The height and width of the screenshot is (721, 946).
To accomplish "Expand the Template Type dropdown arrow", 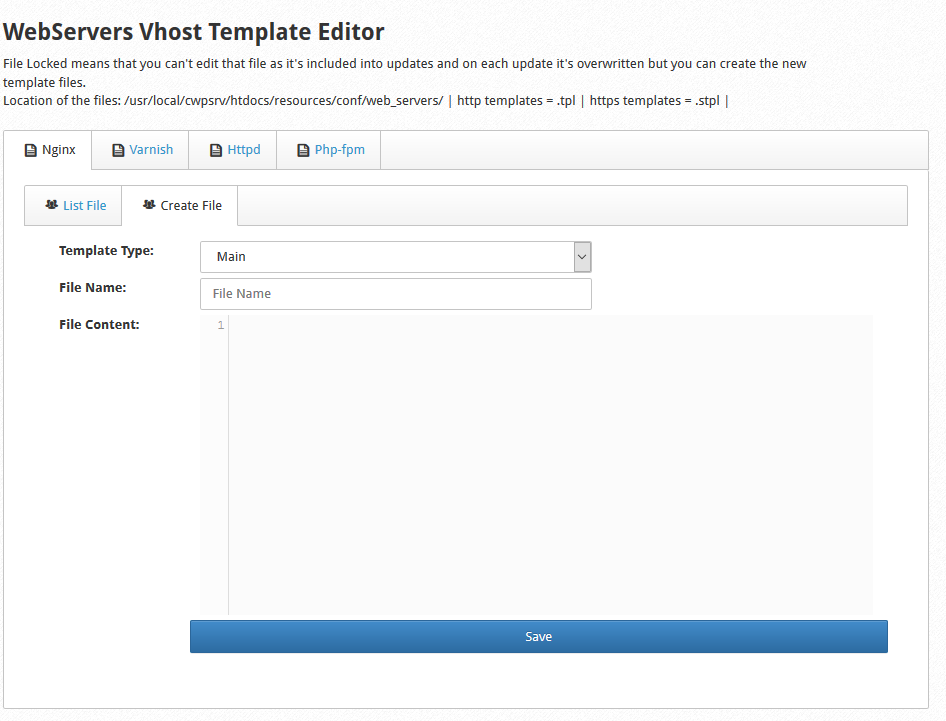I will coord(582,257).
